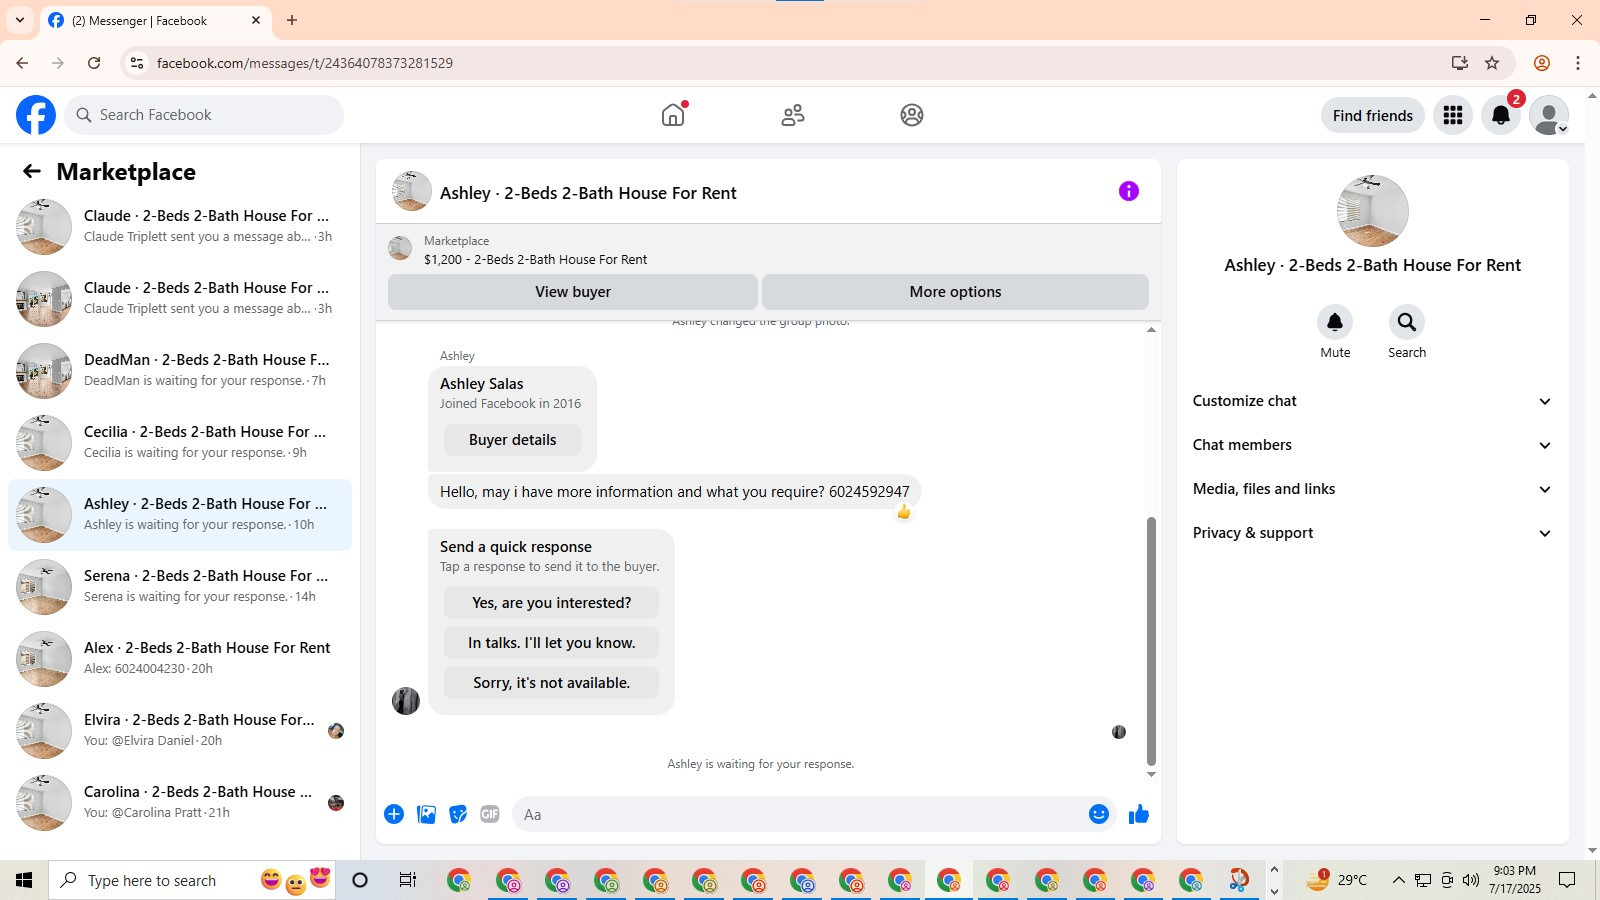
Task: Click the back arrow beside Marketplace
Action: 32,171
